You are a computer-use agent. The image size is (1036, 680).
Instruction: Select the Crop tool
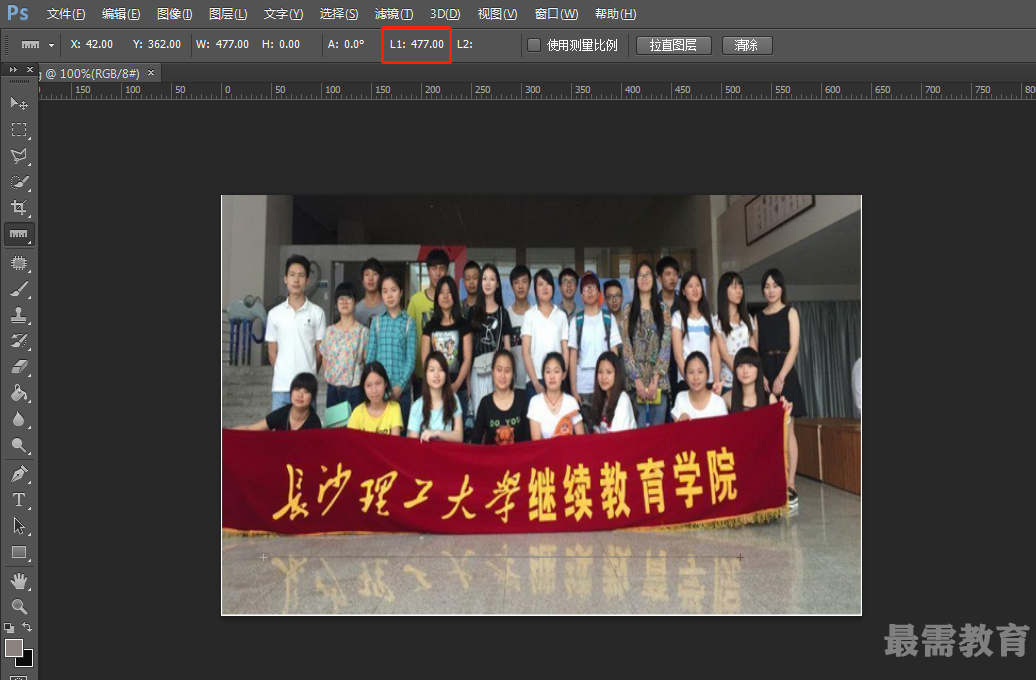(x=19, y=208)
